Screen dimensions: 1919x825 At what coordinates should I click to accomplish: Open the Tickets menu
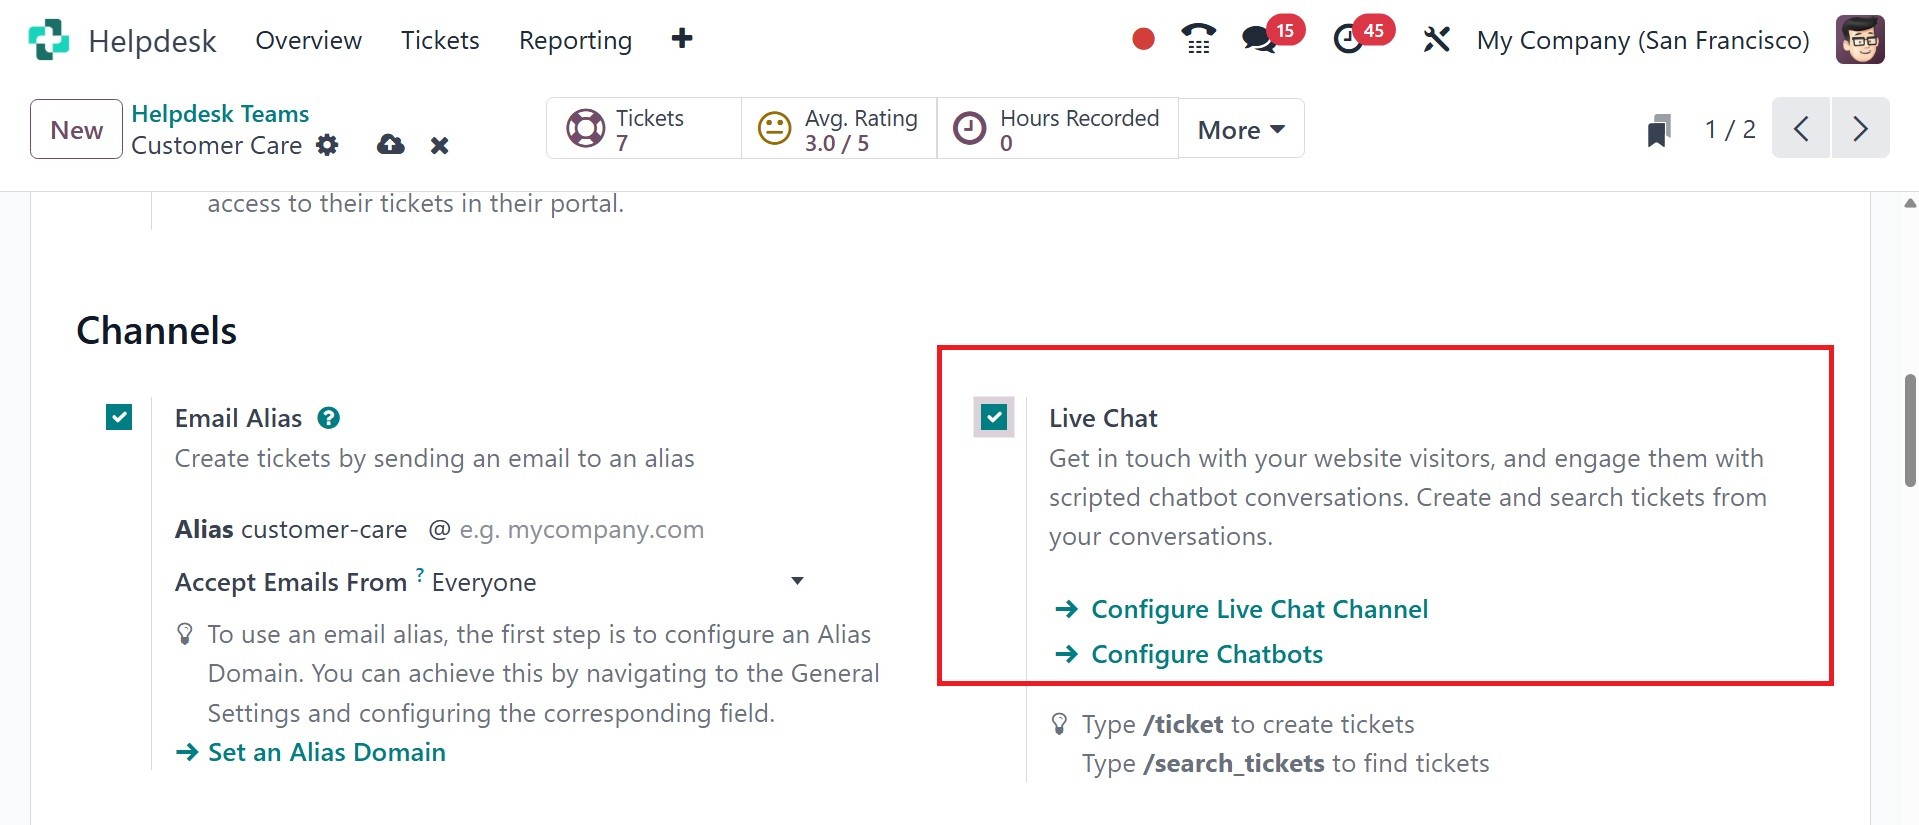[x=440, y=40]
